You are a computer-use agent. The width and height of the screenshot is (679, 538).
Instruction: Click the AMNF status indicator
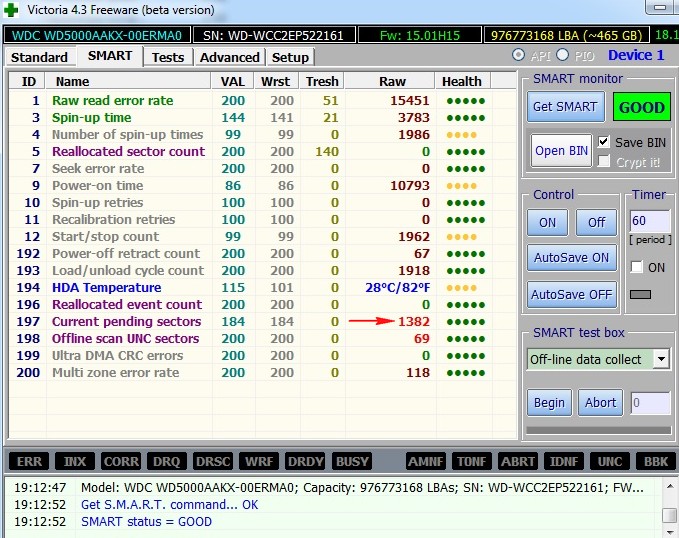425,461
